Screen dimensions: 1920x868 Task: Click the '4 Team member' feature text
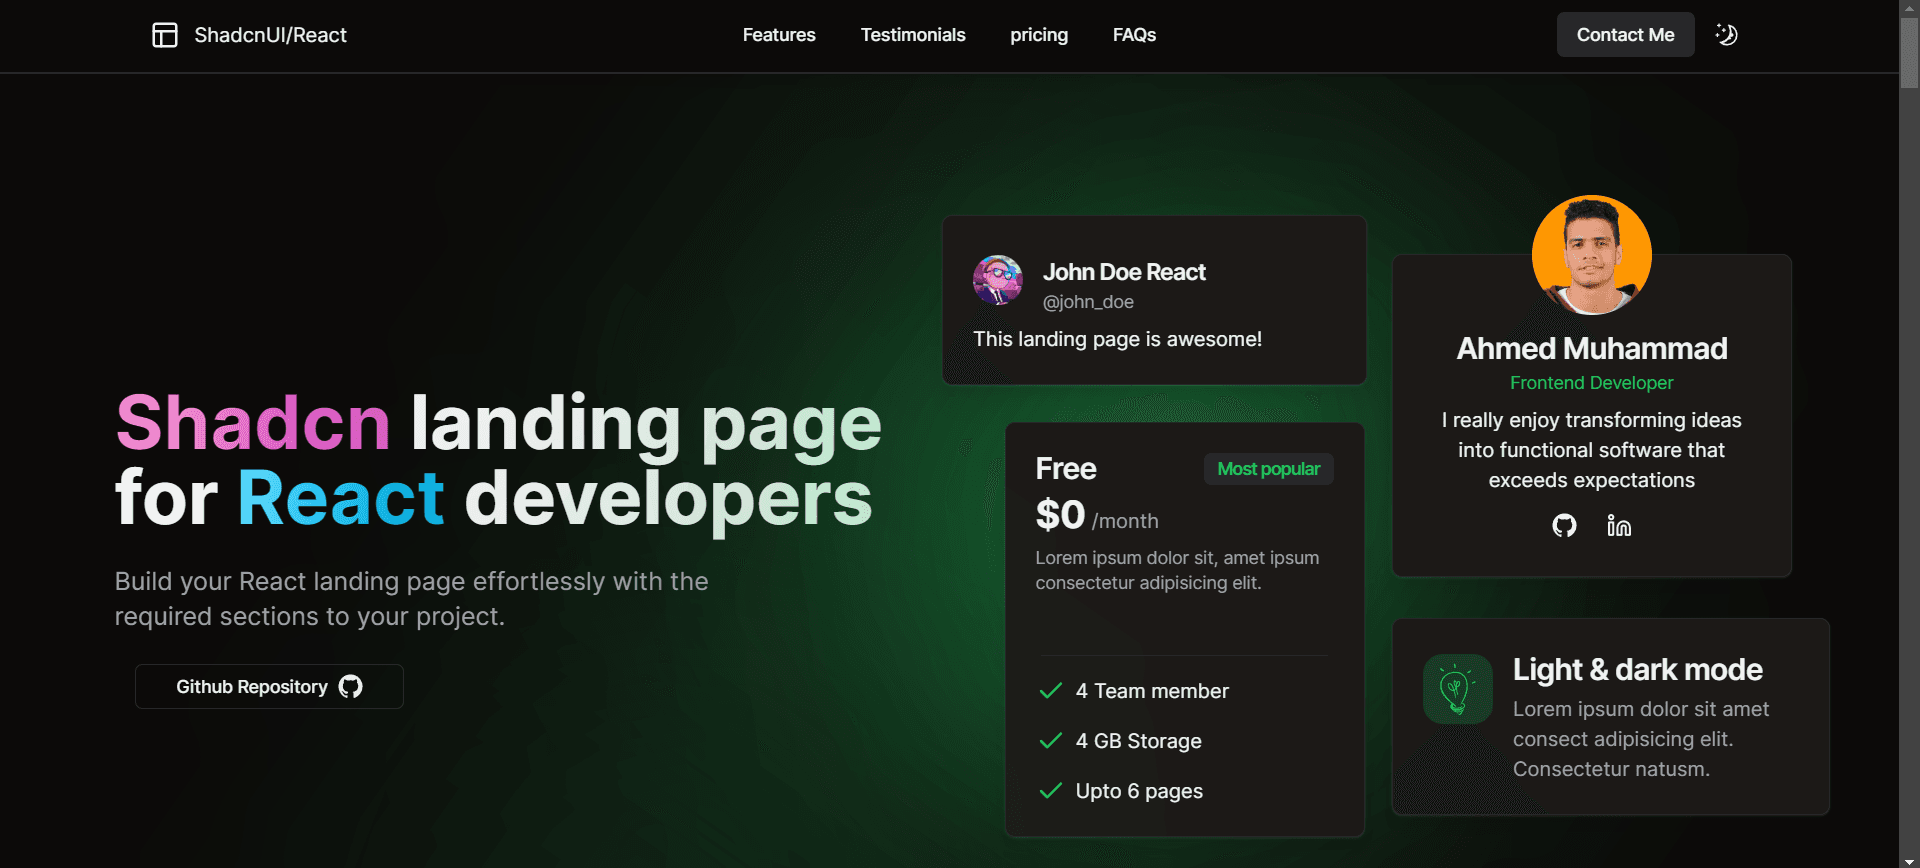pos(1152,691)
